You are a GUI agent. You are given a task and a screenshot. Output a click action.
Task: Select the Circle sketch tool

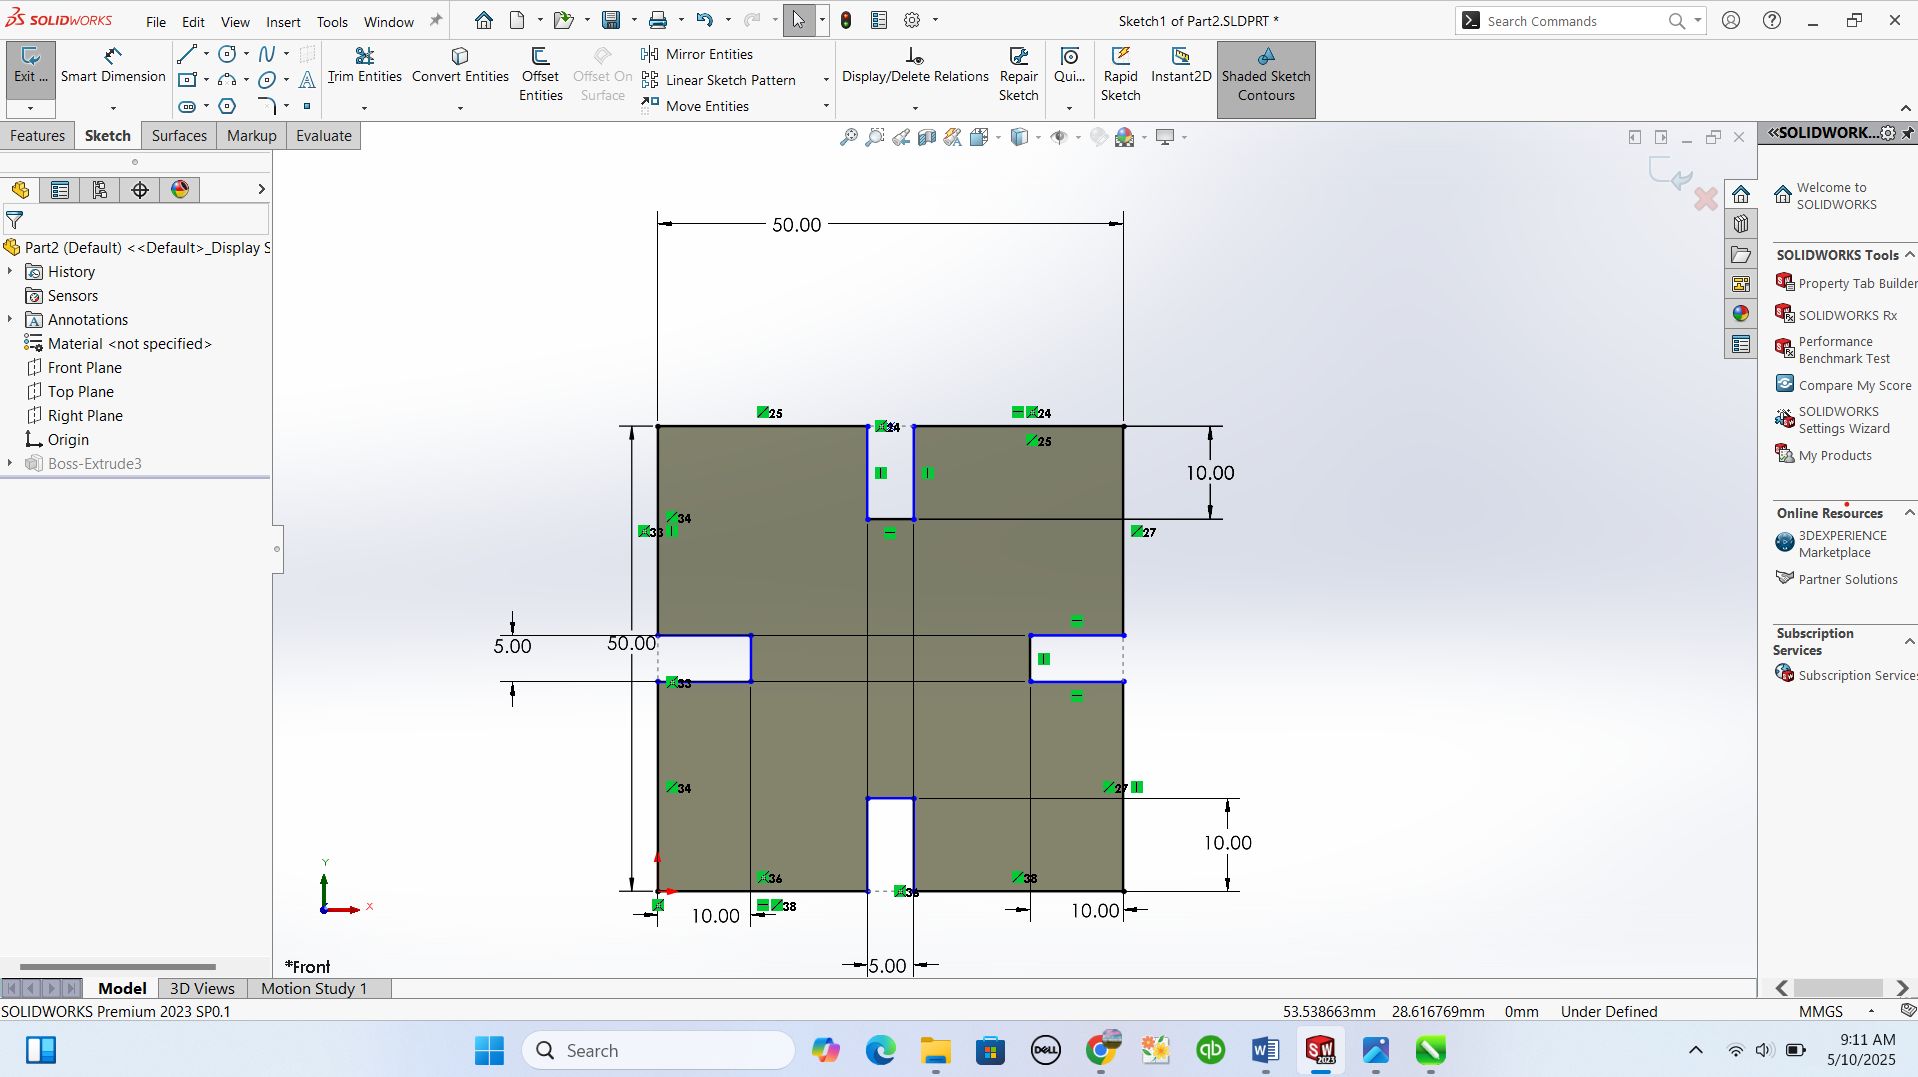pos(228,54)
